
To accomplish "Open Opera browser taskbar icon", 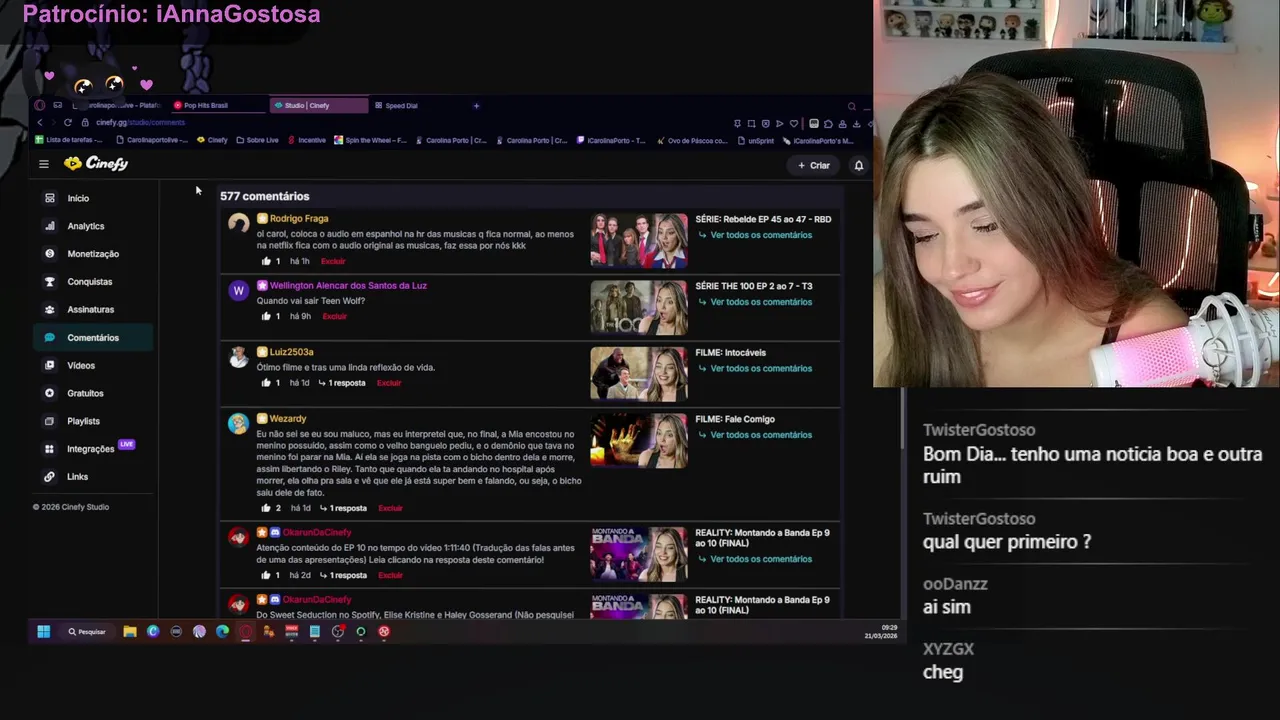I will tap(246, 632).
